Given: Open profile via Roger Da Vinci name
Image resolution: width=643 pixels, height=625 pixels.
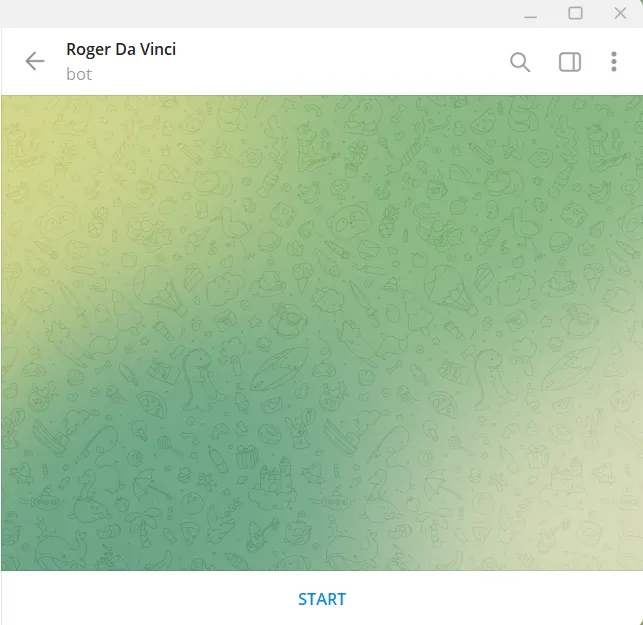Looking at the screenshot, I should [x=121, y=49].
